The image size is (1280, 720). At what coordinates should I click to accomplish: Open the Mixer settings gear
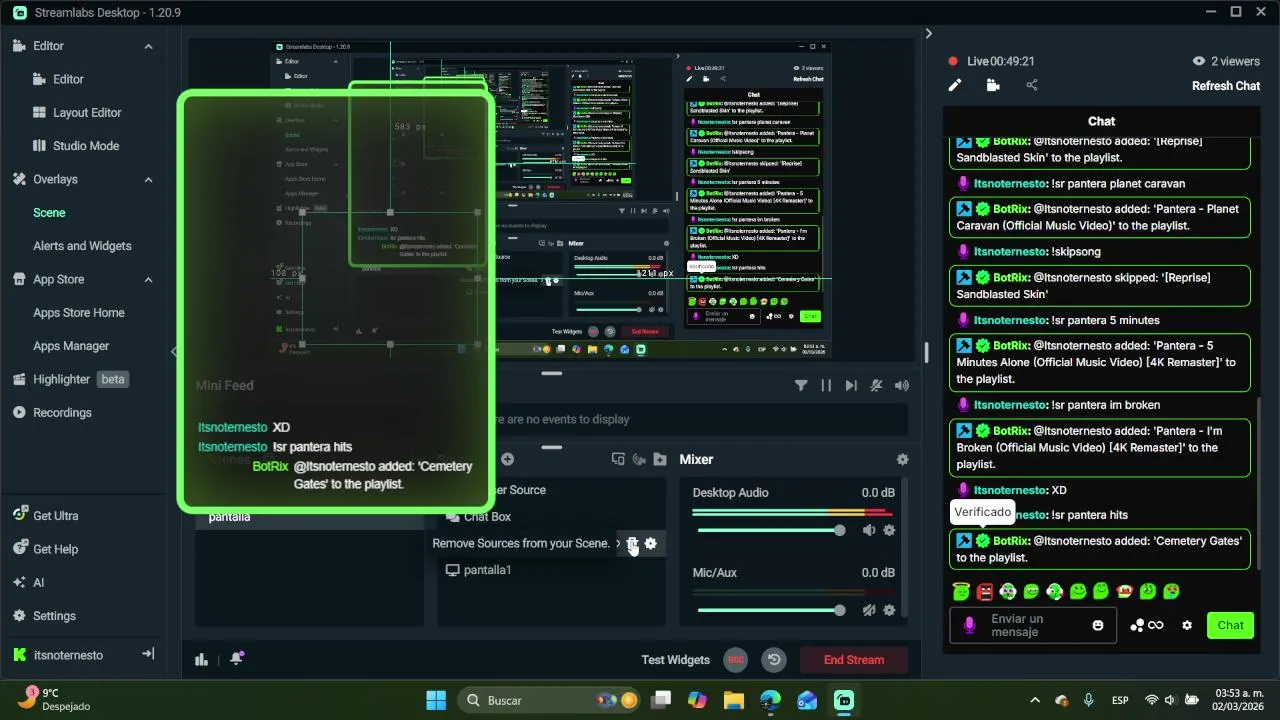[x=903, y=460]
